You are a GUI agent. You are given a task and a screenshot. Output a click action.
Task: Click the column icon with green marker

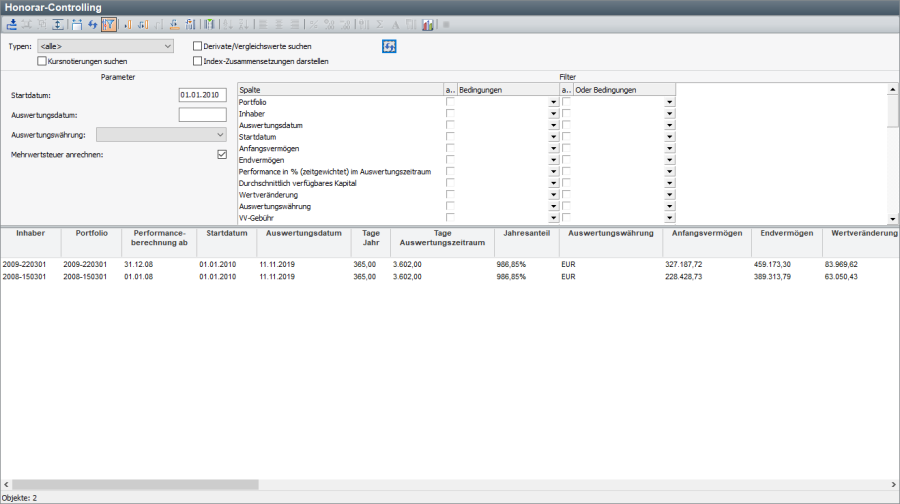(208, 24)
